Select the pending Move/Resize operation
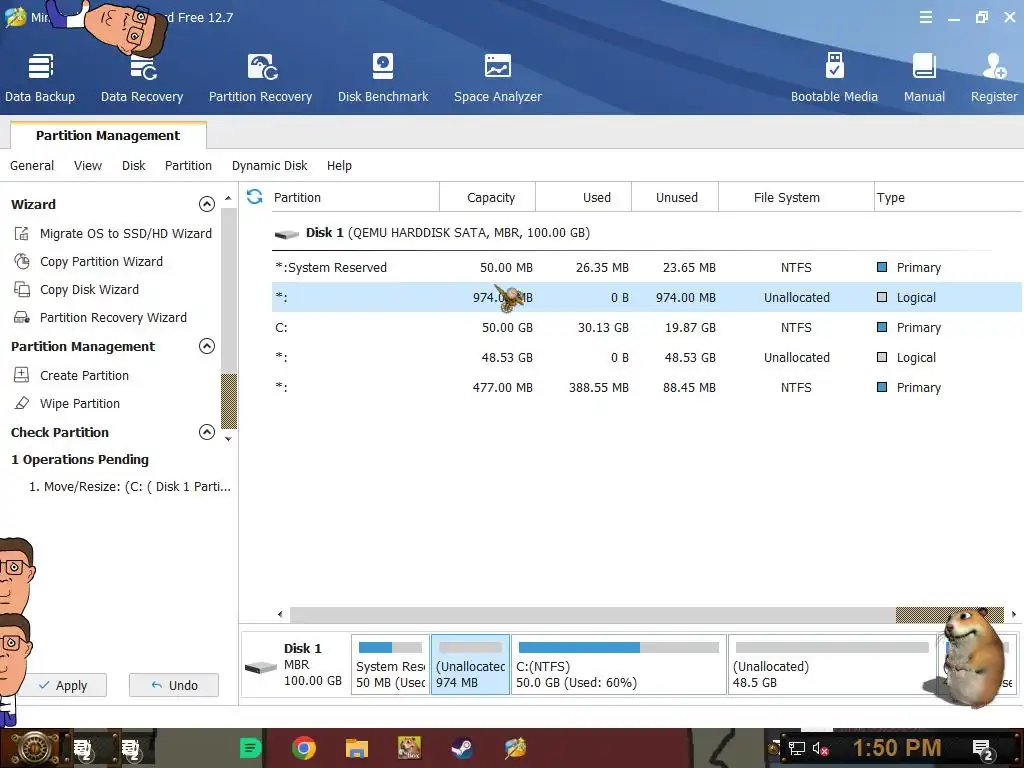1024x768 pixels. pos(129,487)
